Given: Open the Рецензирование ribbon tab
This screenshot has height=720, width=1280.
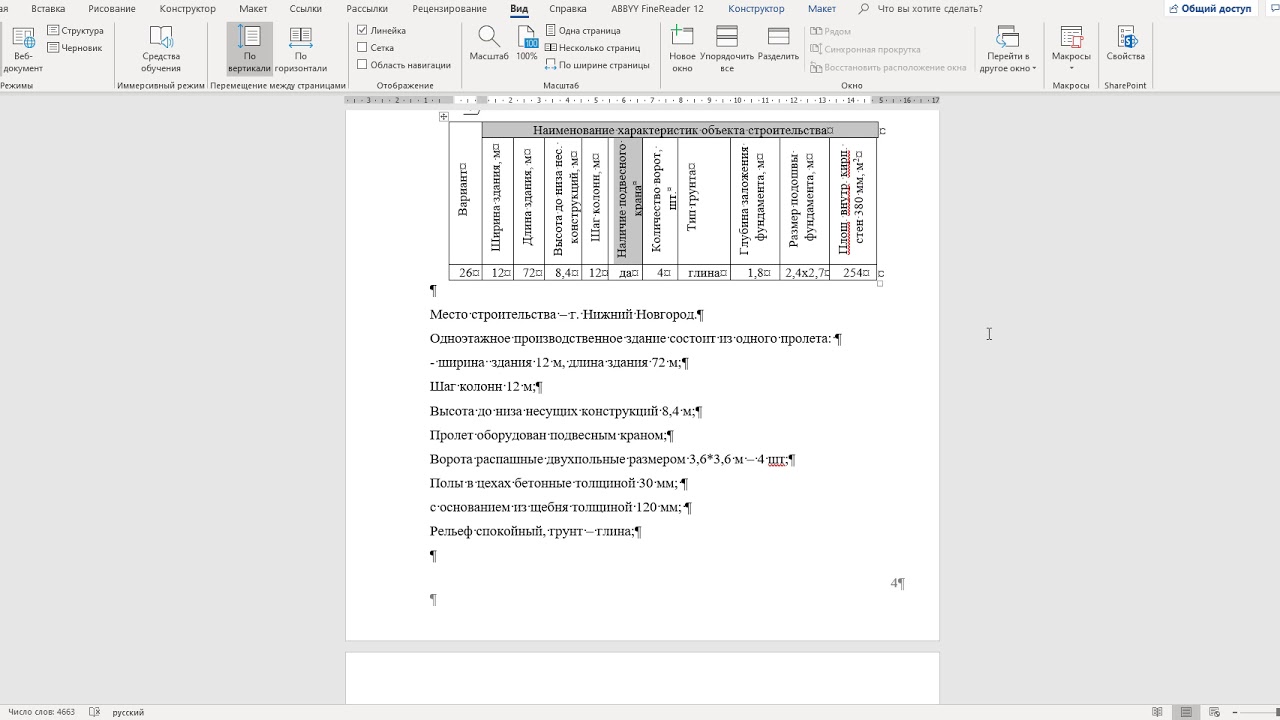Looking at the screenshot, I should (x=450, y=9).
